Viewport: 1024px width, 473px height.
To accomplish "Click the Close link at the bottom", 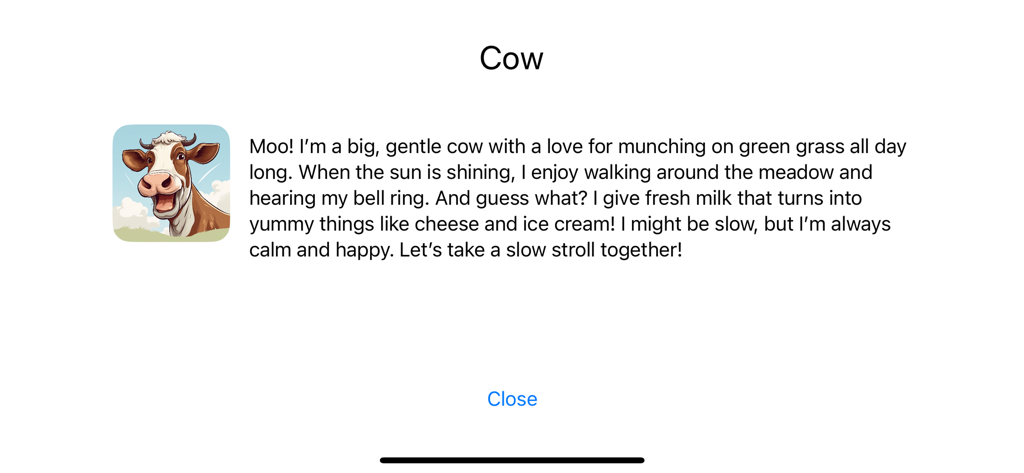I will 512,399.
